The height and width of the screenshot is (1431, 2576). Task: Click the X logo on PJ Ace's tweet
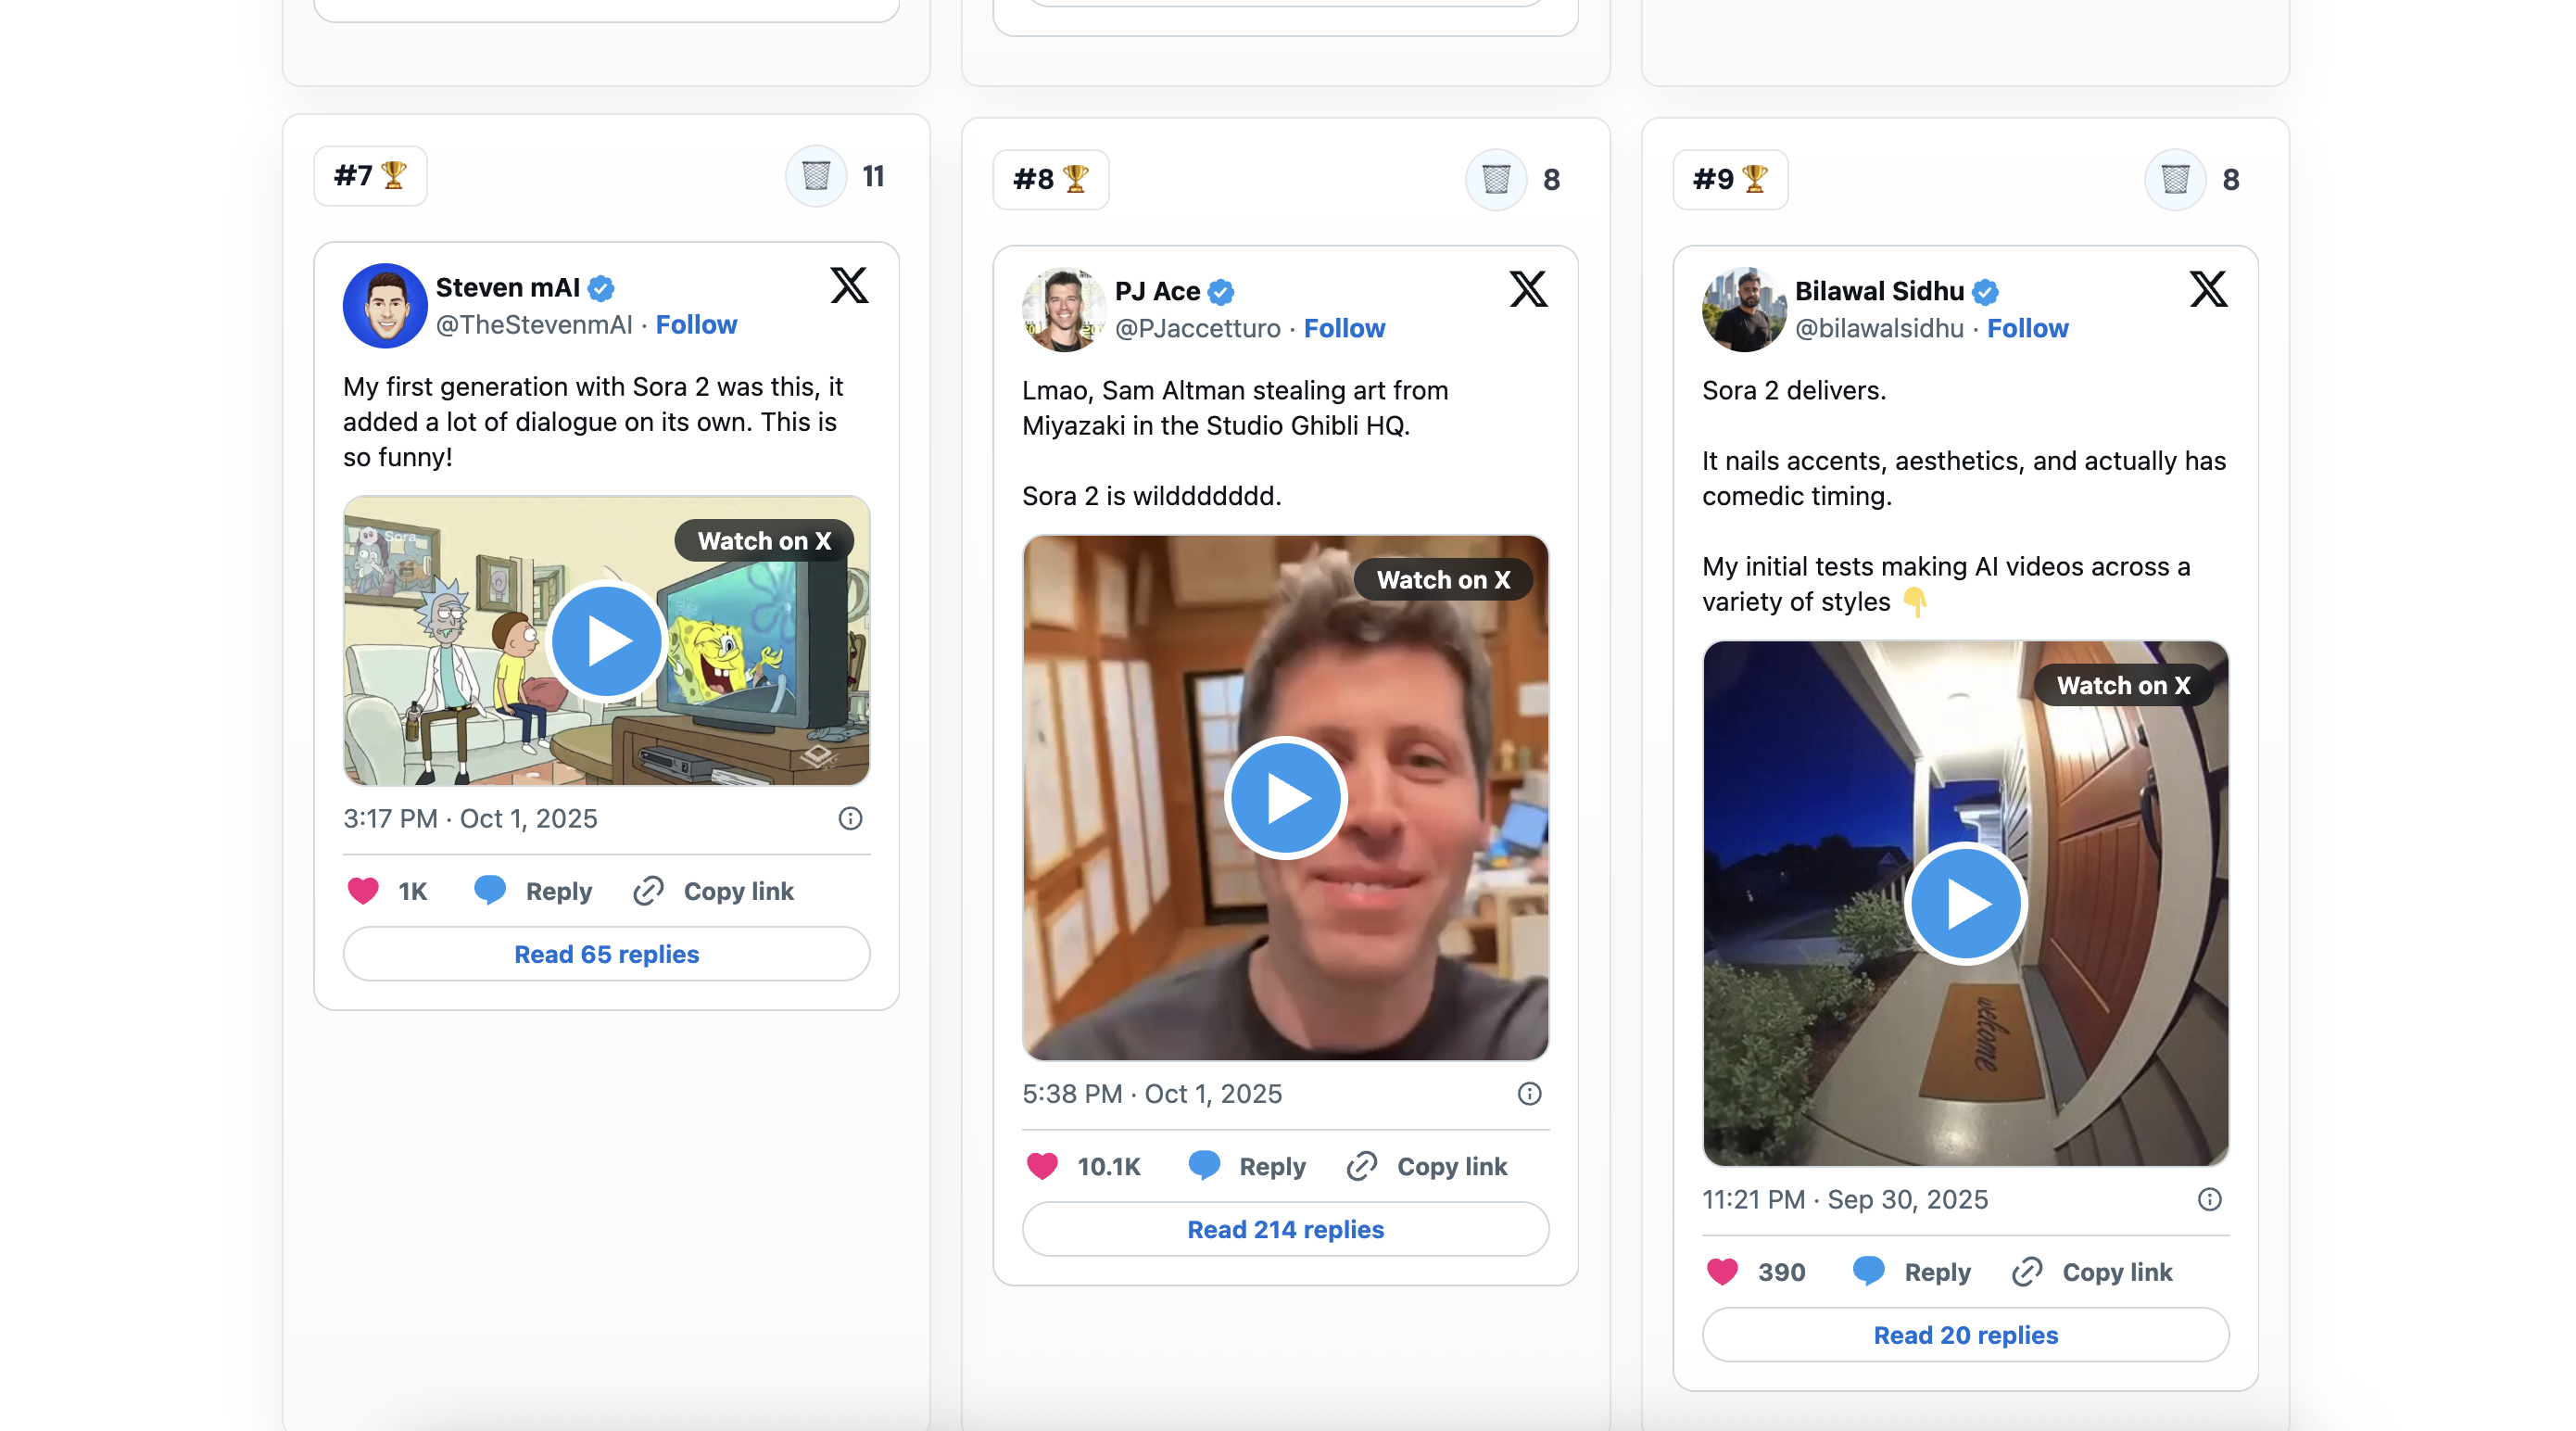click(1528, 290)
